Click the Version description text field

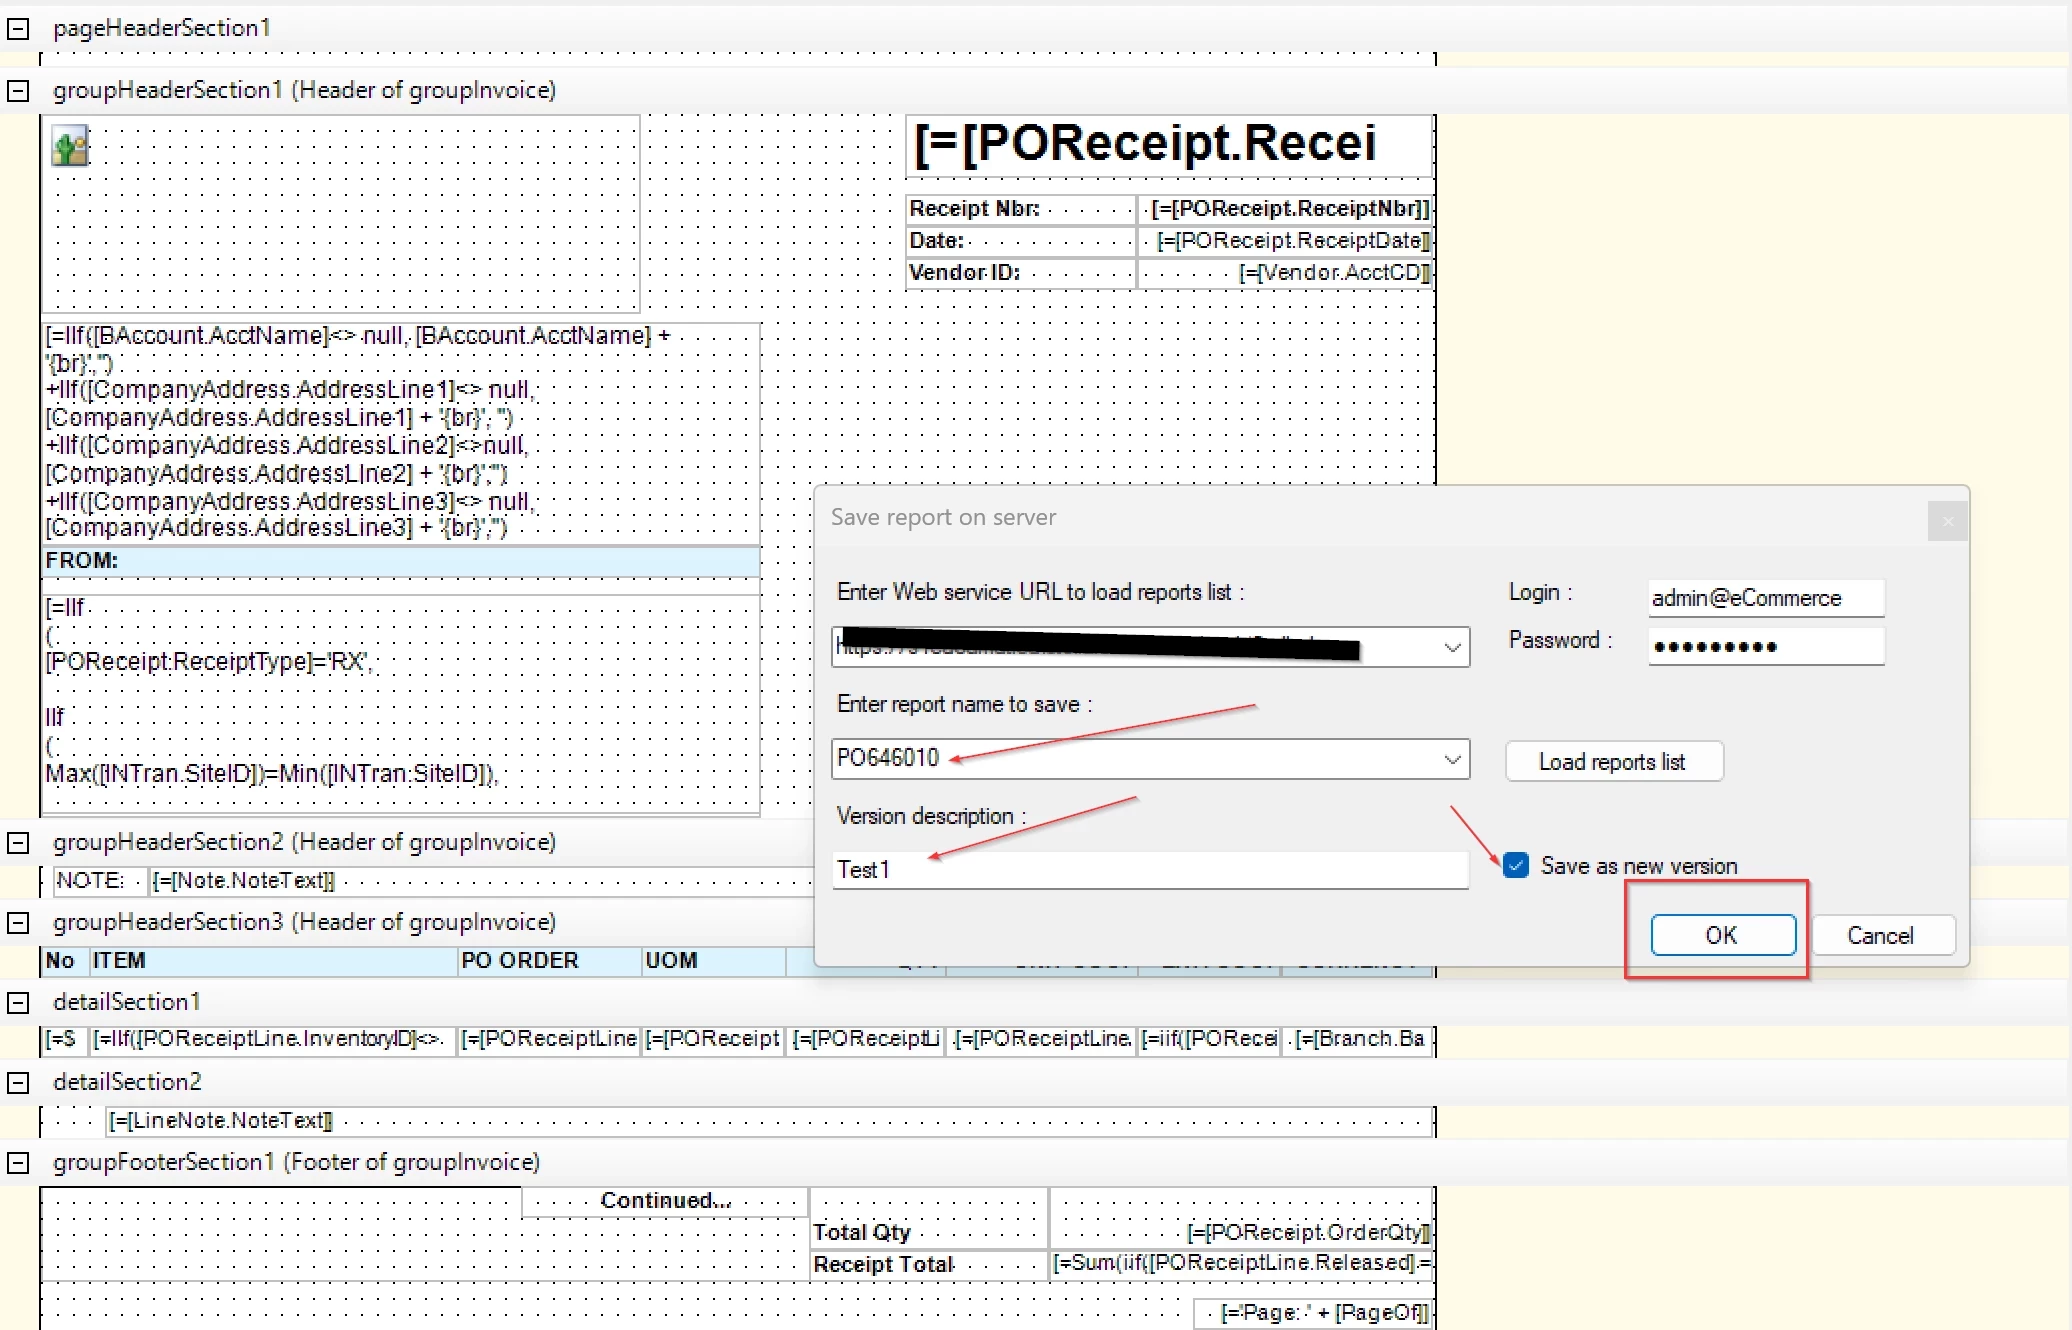click(1150, 870)
